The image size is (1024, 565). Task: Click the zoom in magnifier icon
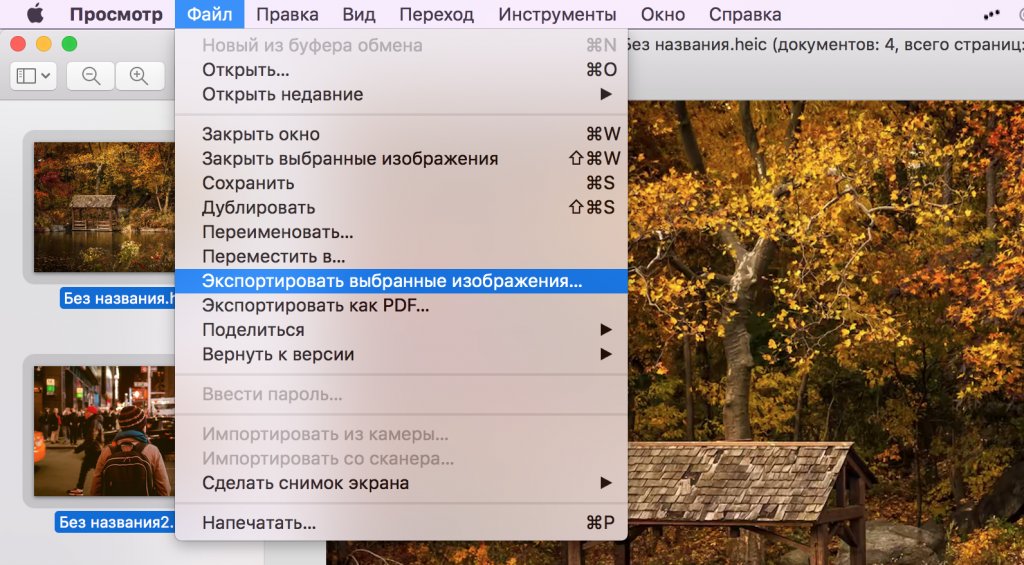139,76
